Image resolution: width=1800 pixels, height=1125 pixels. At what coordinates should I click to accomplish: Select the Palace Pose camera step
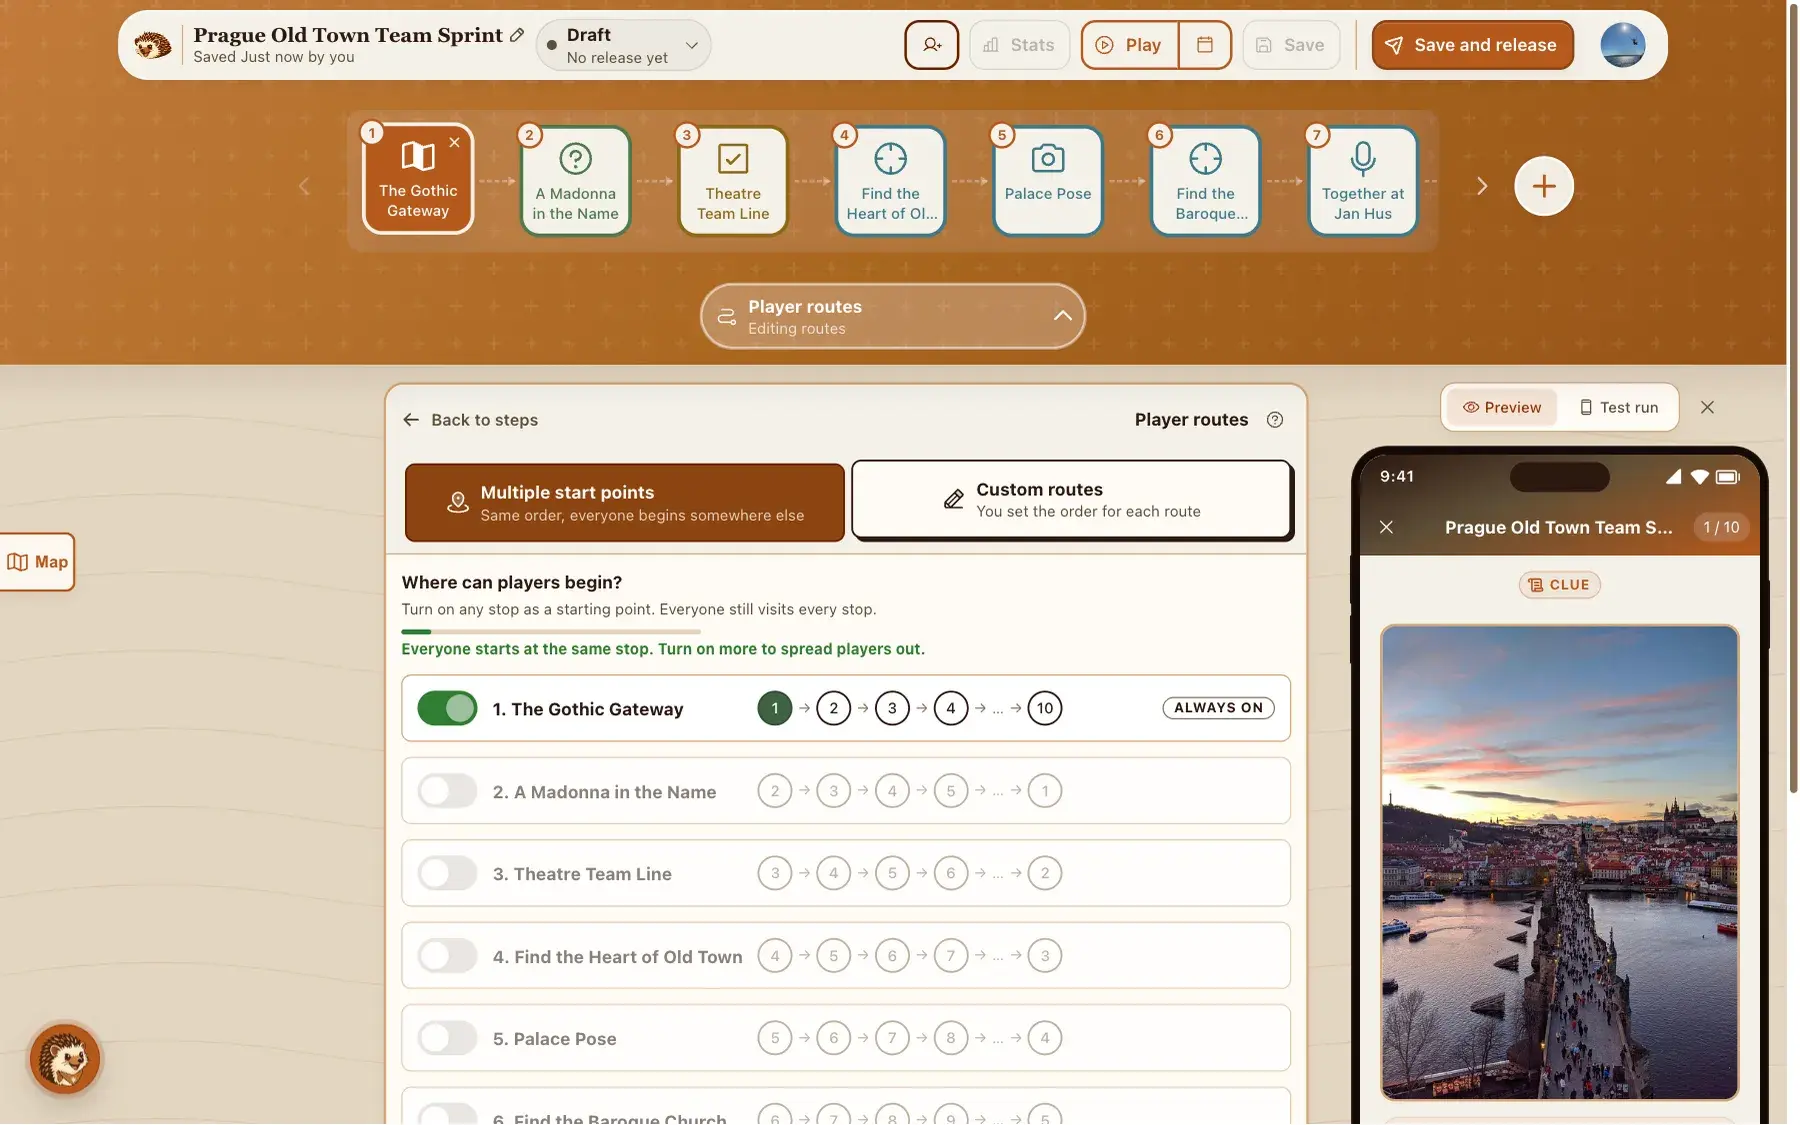1048,181
